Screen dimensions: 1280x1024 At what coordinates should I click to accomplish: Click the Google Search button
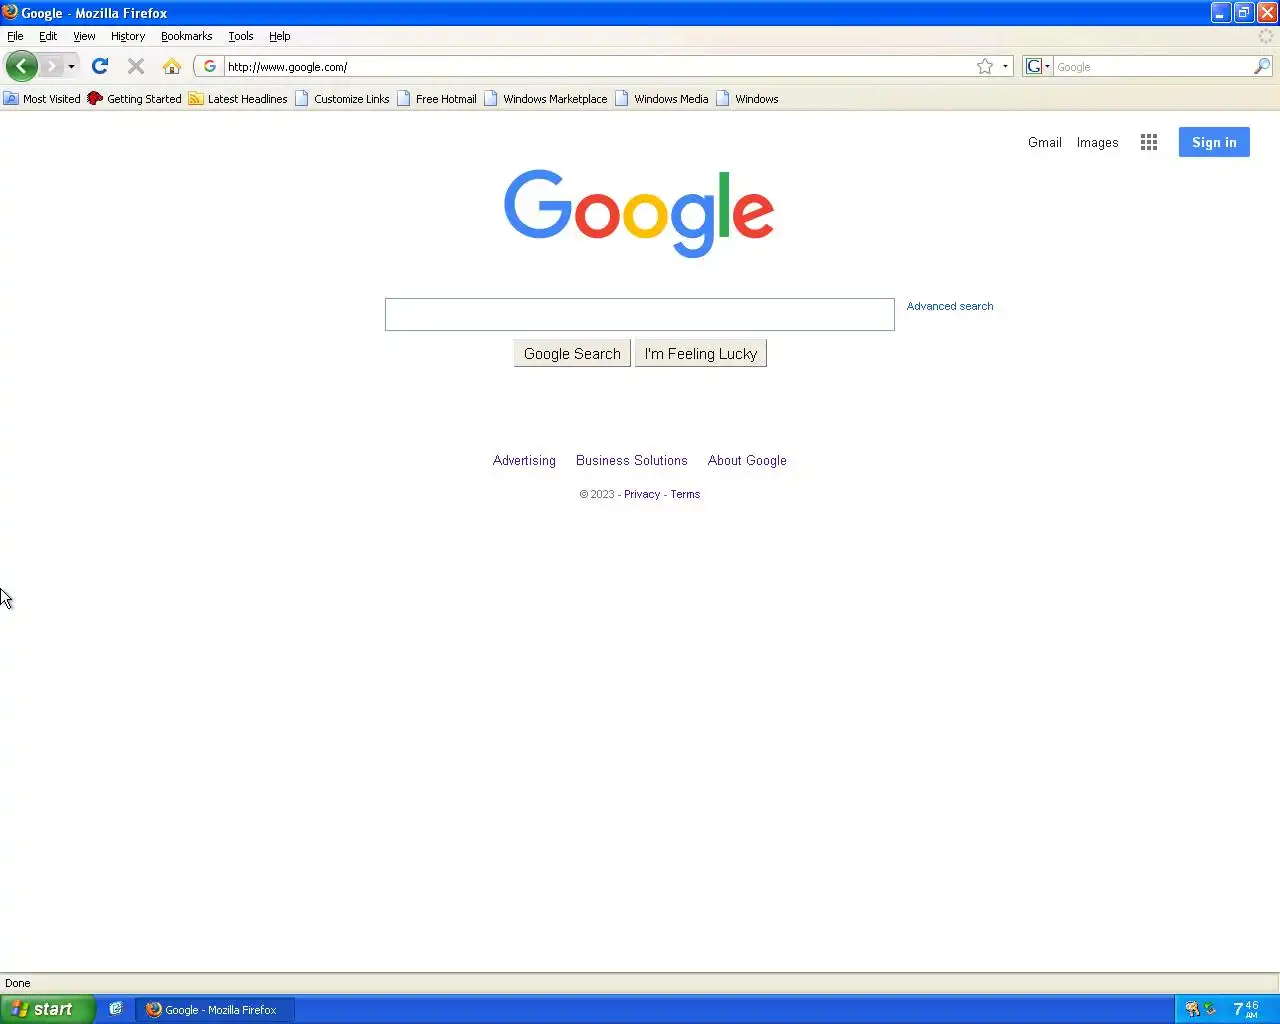[x=572, y=354]
